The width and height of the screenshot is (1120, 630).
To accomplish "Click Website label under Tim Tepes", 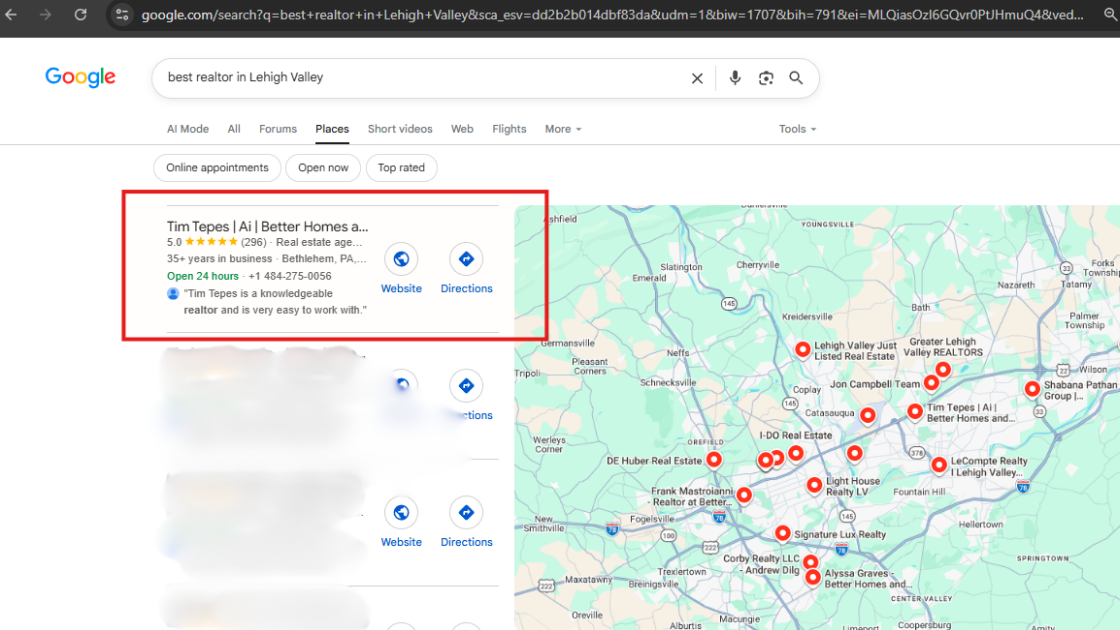I will pos(401,289).
